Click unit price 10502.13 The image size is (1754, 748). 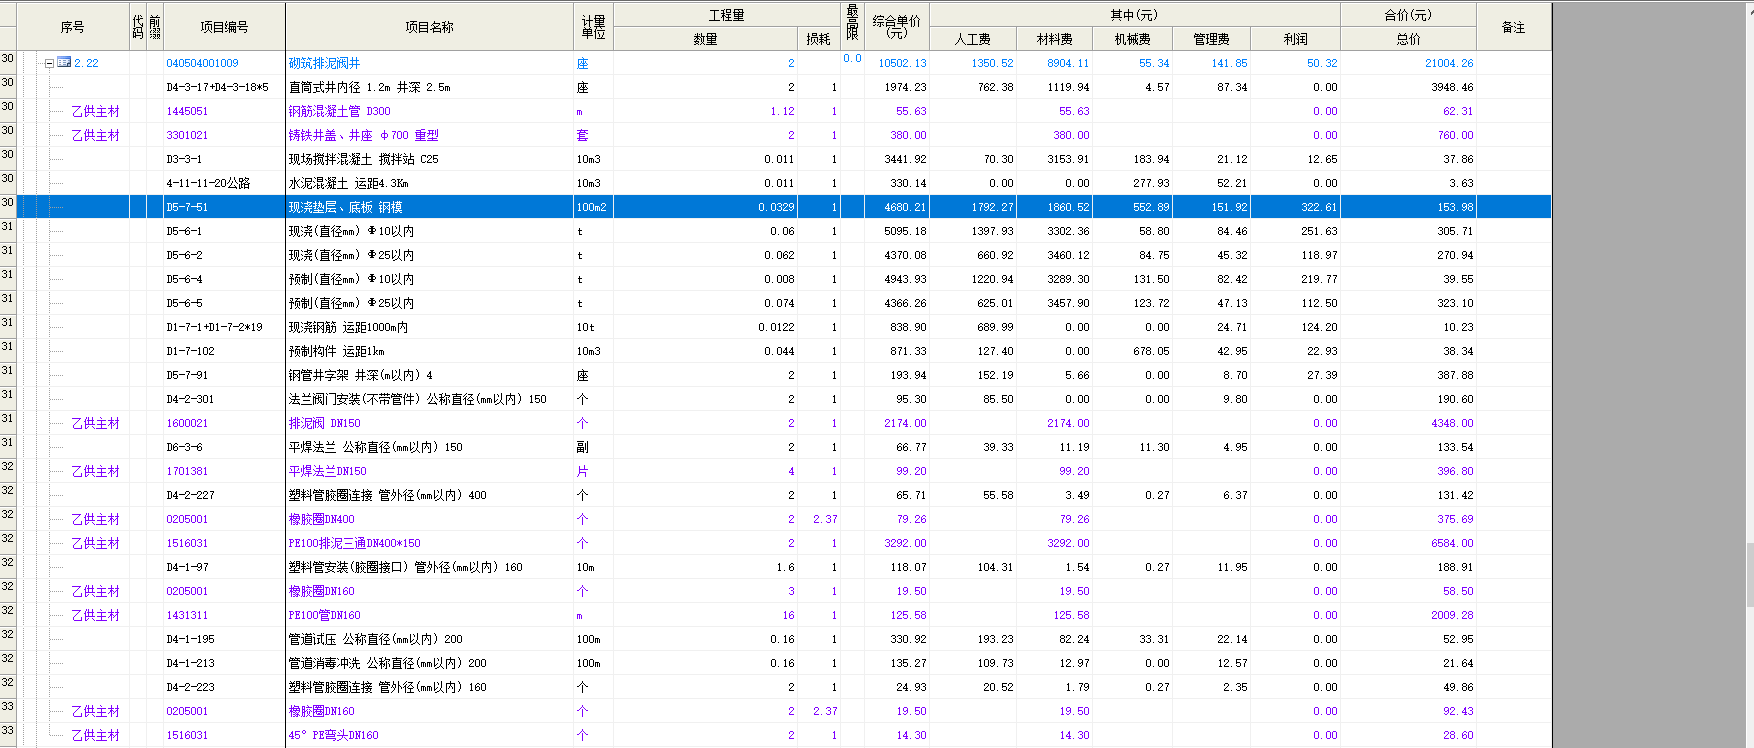(902, 63)
